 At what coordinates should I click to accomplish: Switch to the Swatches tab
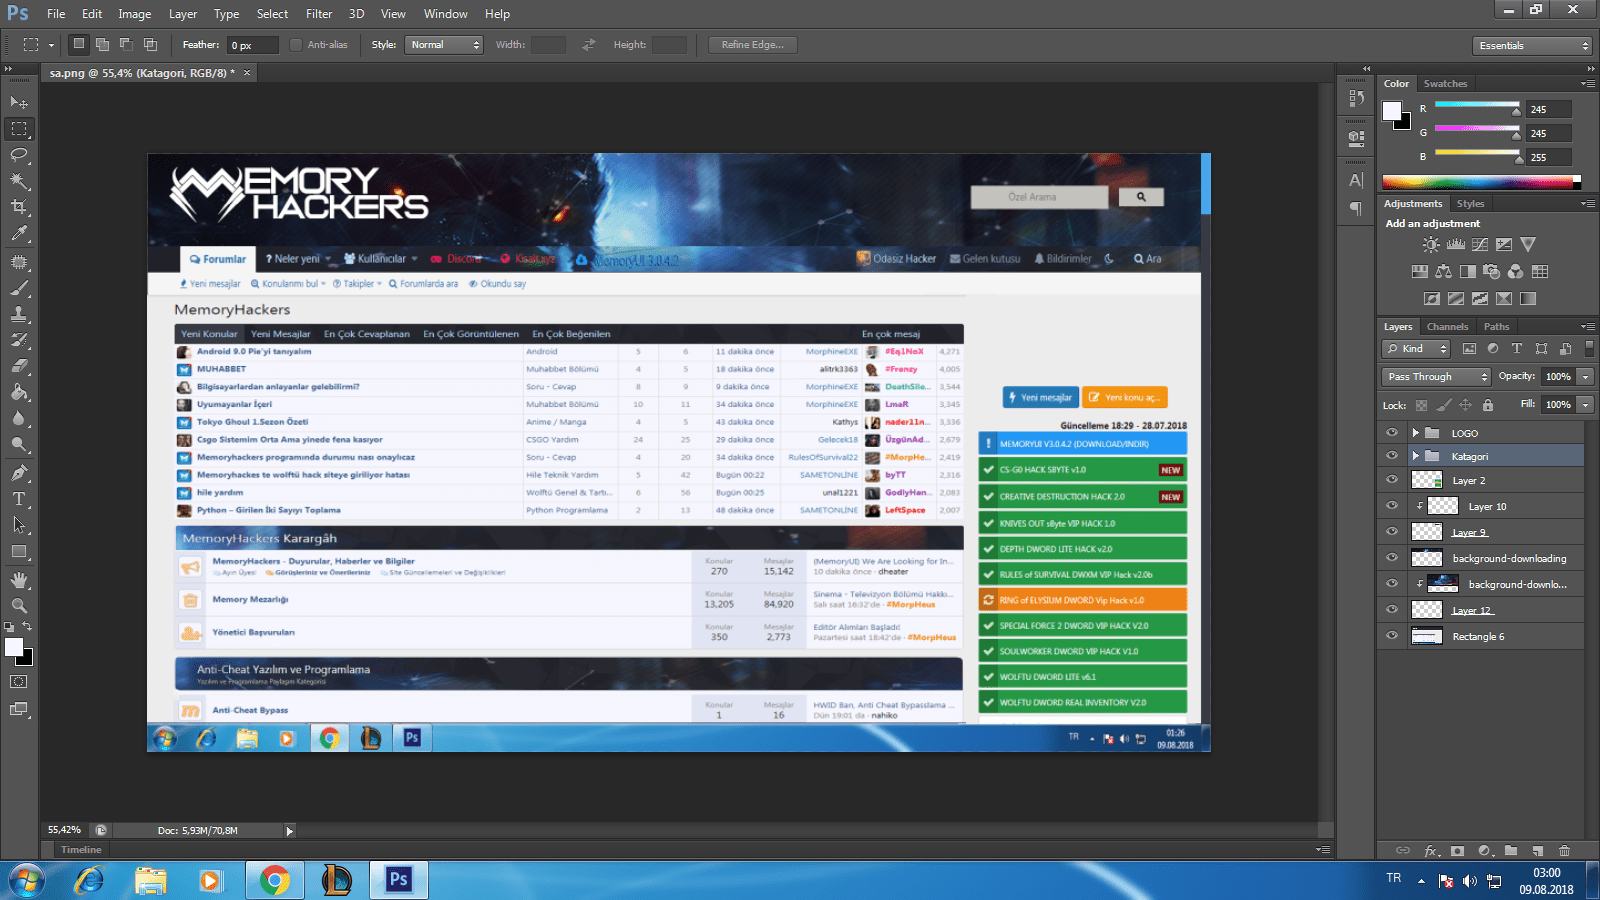coord(1445,84)
